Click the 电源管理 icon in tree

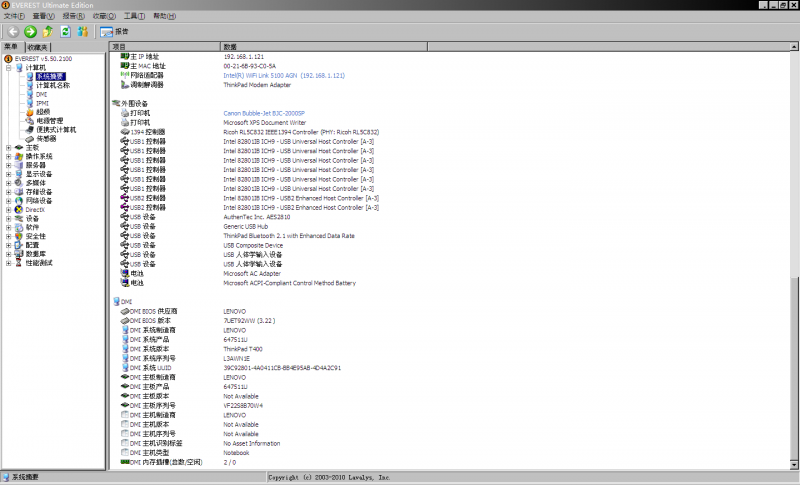[30, 121]
